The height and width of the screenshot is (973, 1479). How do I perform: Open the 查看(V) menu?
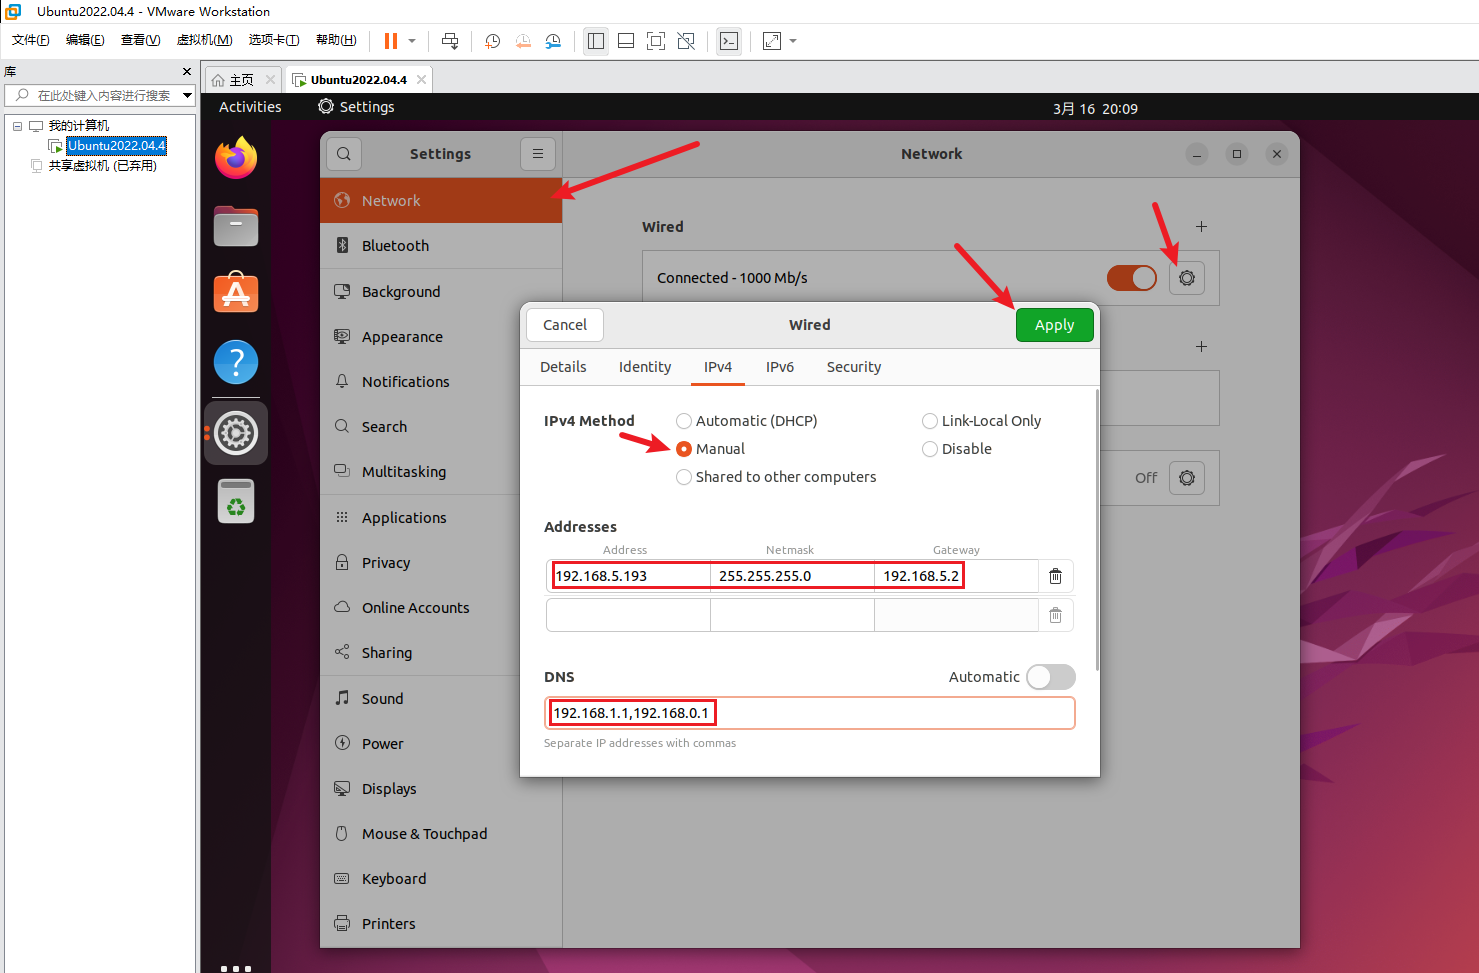(141, 40)
